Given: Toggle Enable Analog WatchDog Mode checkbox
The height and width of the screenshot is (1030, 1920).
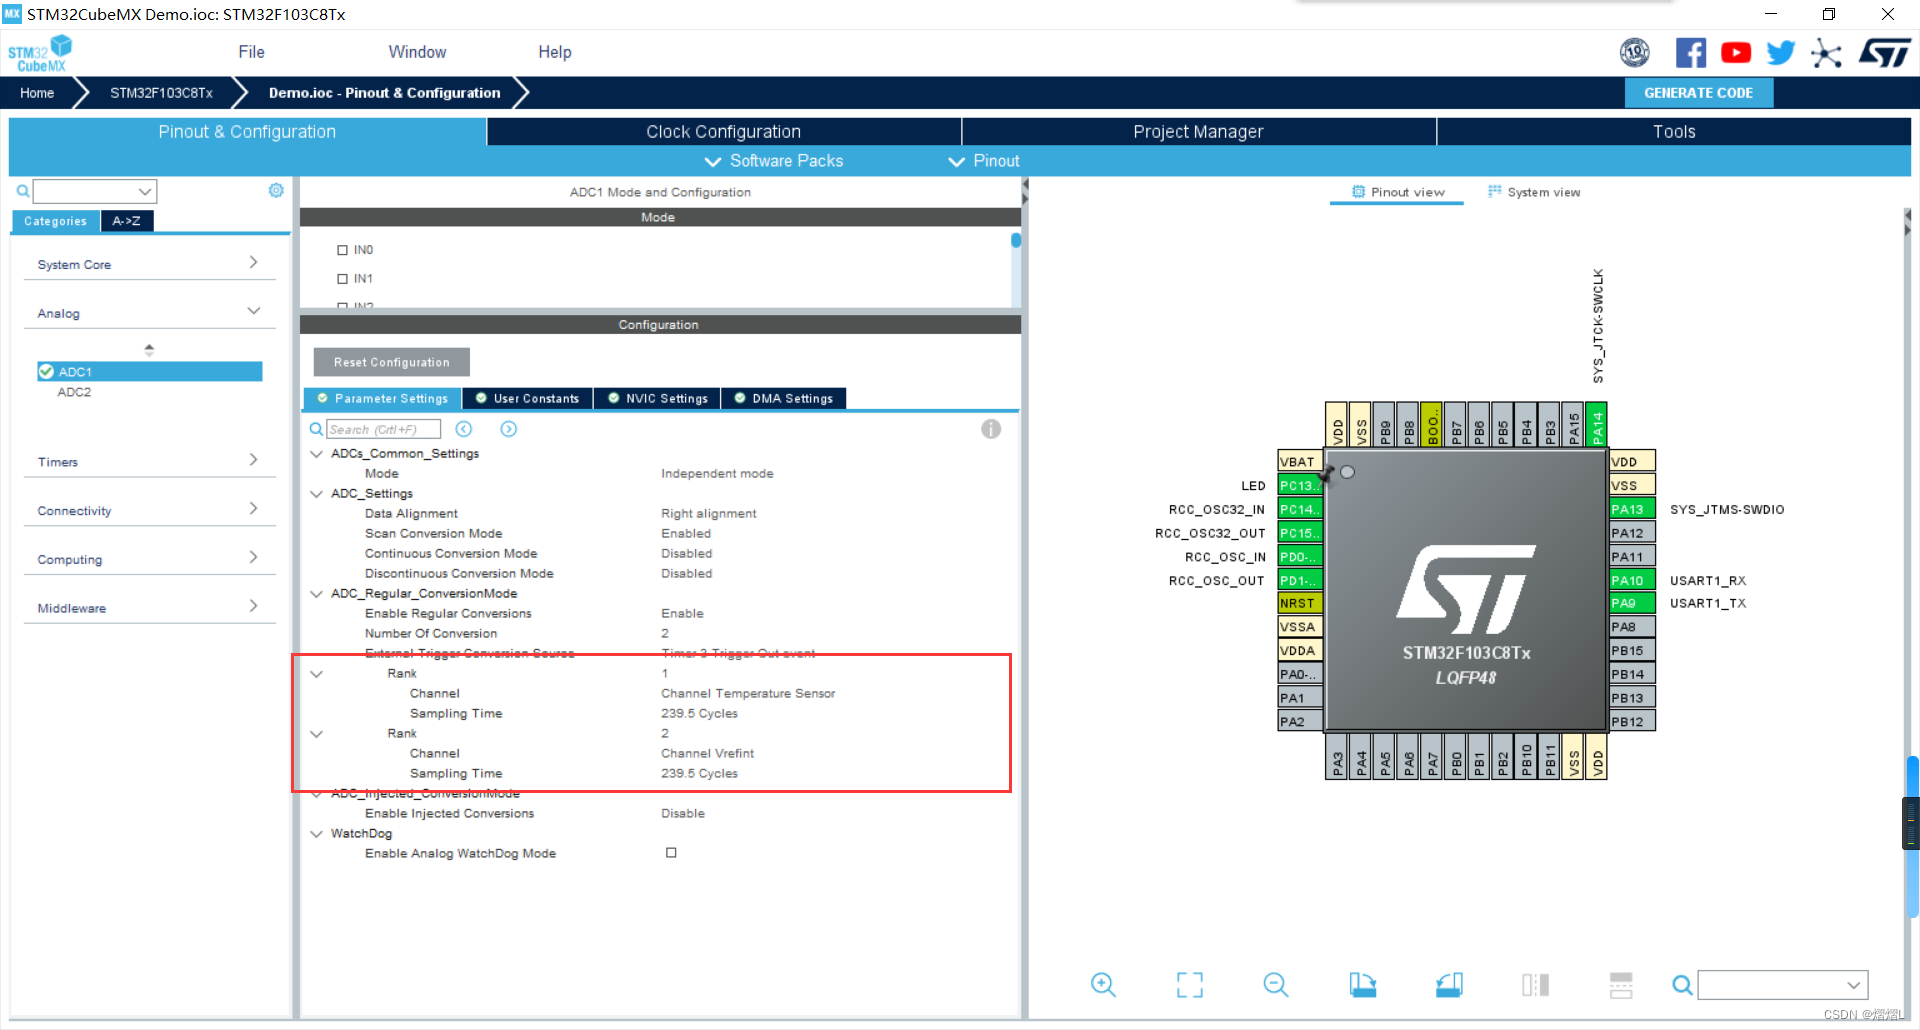Looking at the screenshot, I should [x=671, y=853].
